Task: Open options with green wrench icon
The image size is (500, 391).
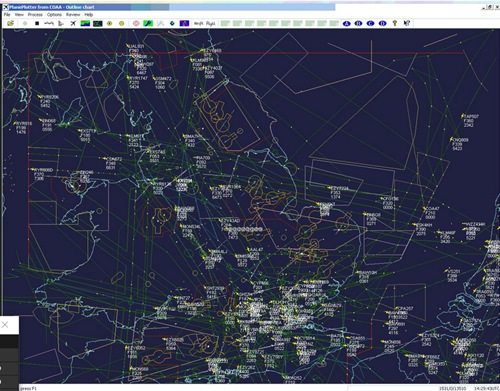Action: [148, 23]
